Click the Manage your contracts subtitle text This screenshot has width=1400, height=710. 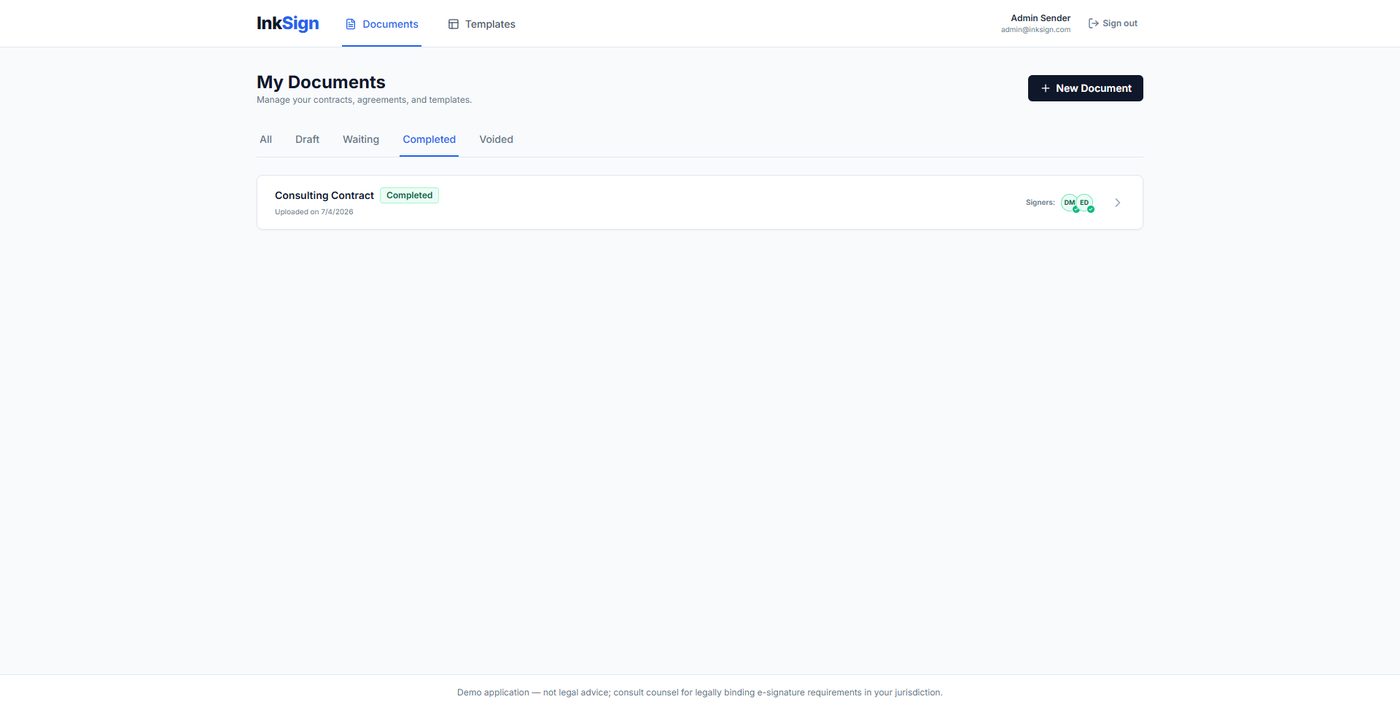click(x=364, y=100)
